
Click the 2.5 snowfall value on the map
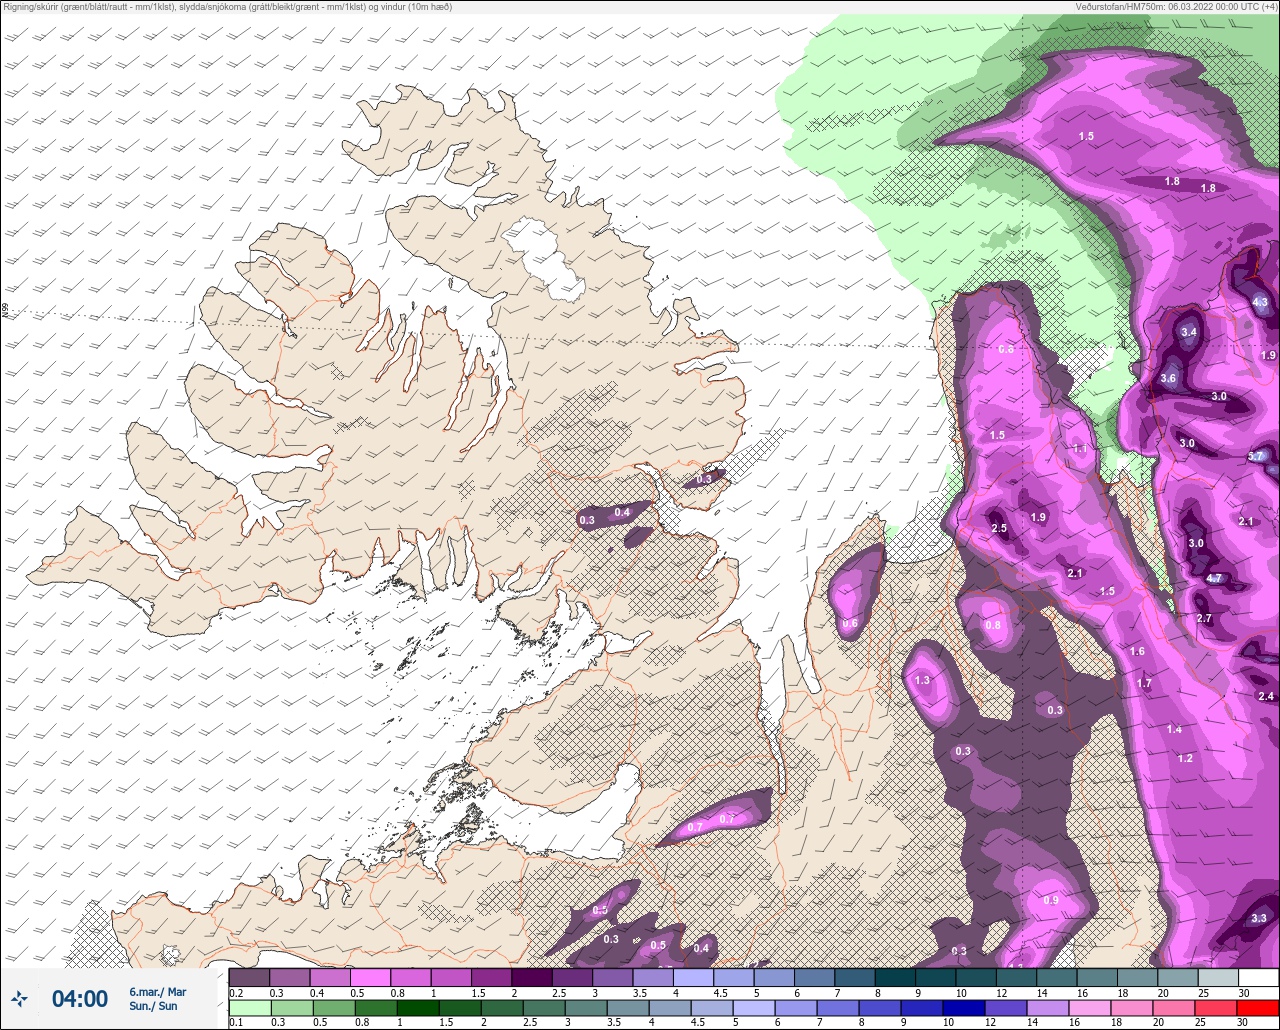[x=998, y=528]
